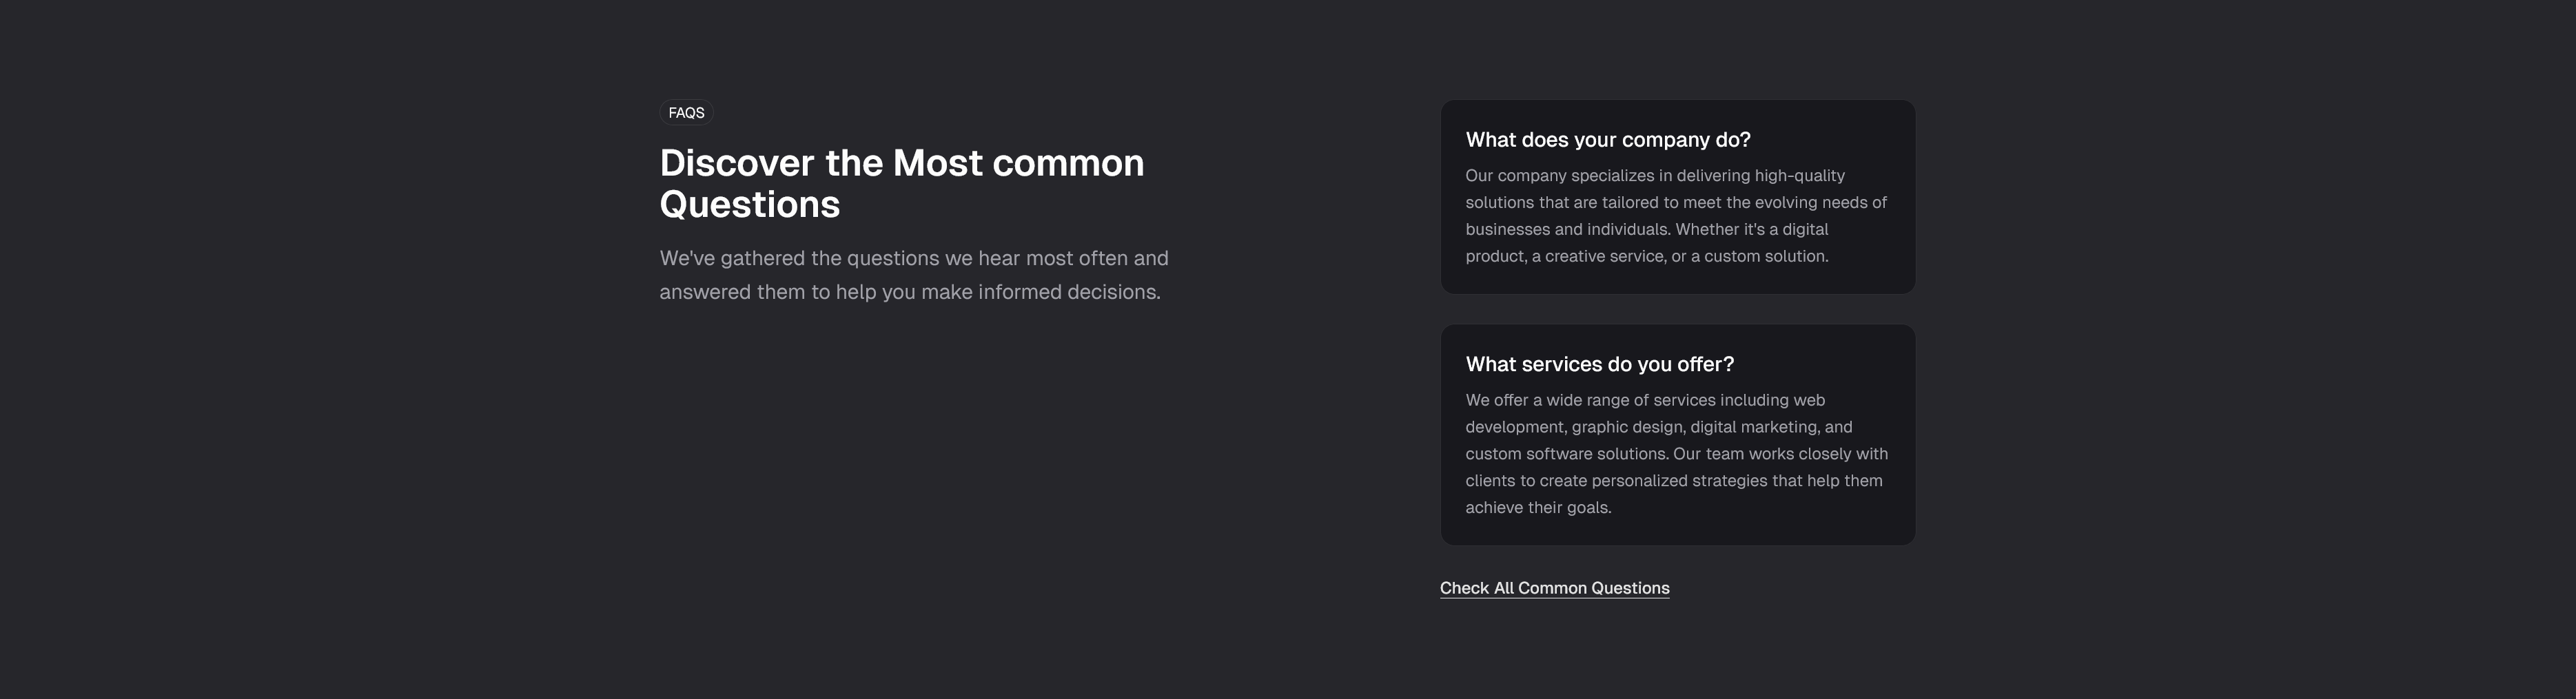Click the line starting "development, graphic design"

(x=1658, y=427)
